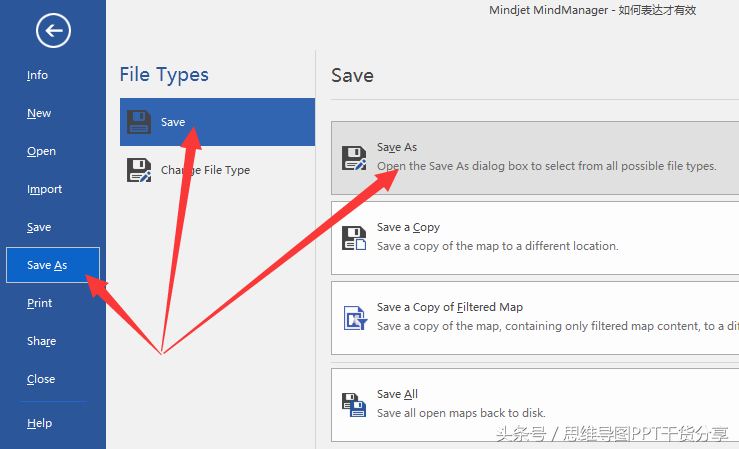Click the Save As disk-with-pencil icon
The height and width of the screenshot is (449, 739).
(354, 158)
